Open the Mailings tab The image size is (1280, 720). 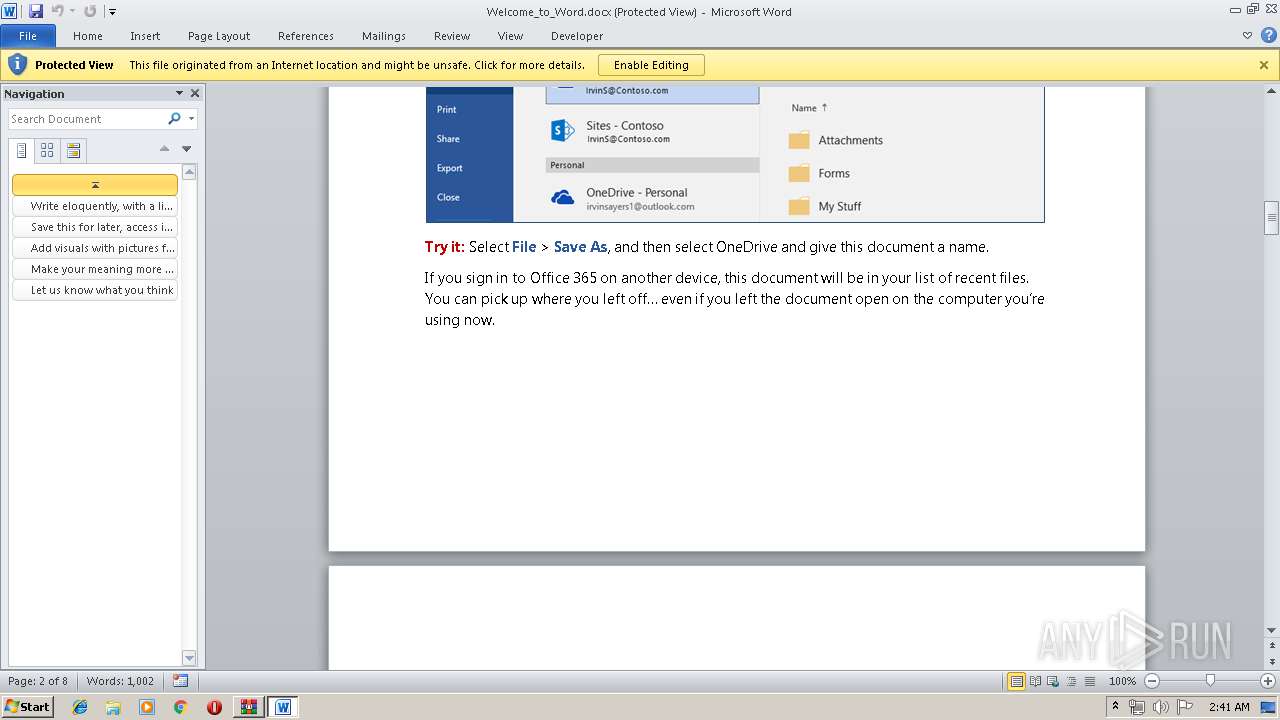point(384,36)
